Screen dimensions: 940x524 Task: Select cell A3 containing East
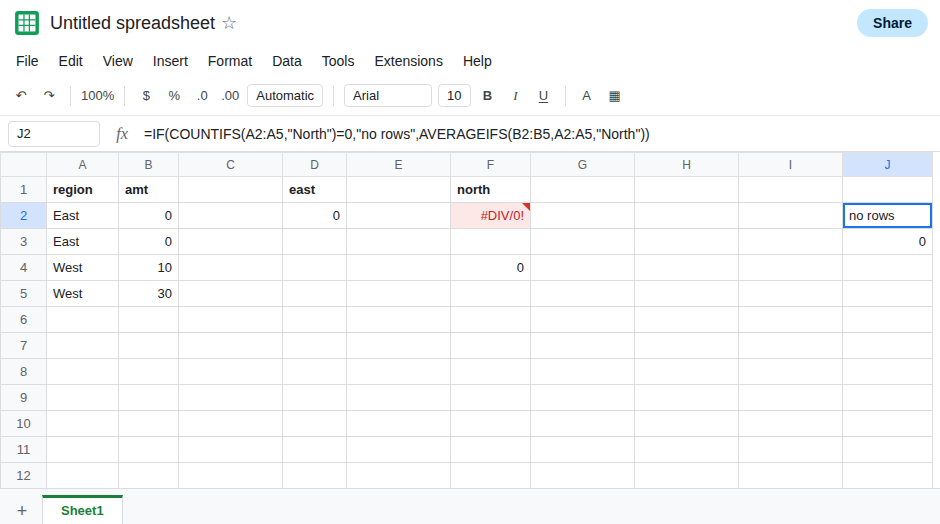pos(83,242)
